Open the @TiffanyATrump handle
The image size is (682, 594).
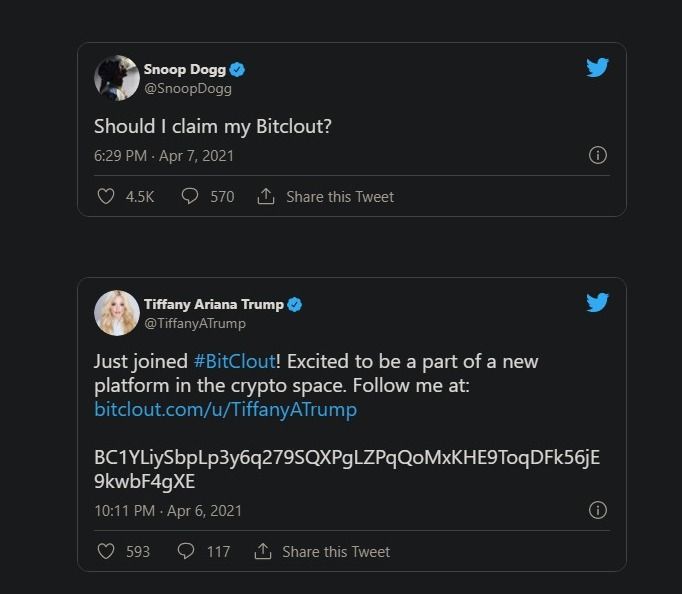click(x=195, y=323)
